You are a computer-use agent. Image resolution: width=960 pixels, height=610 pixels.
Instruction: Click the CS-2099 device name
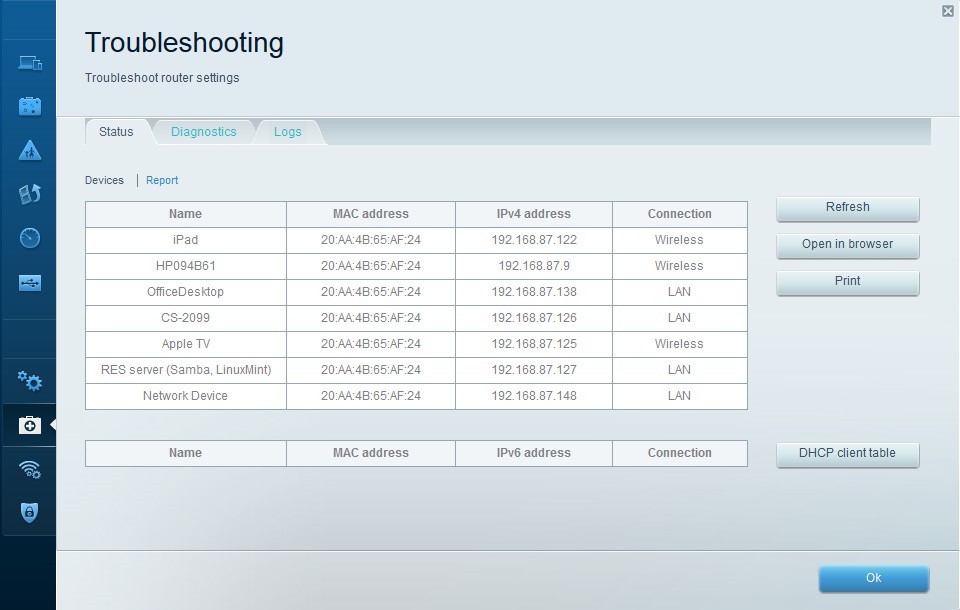(186, 318)
